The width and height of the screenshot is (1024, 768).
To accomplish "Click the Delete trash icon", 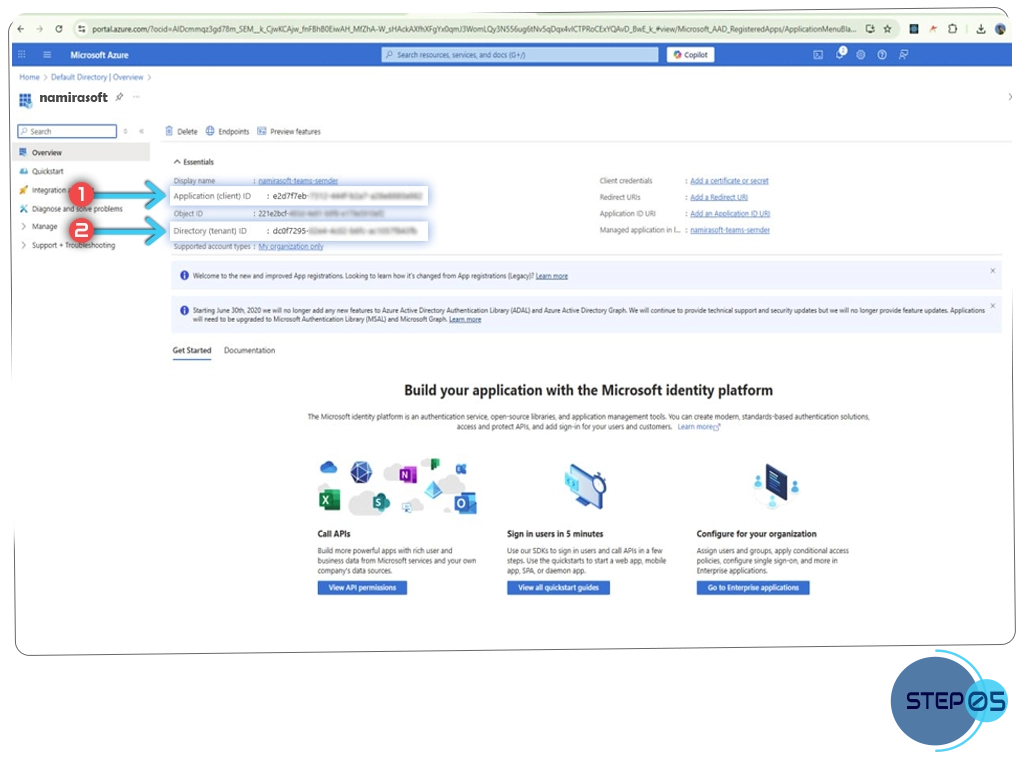I will [170, 131].
